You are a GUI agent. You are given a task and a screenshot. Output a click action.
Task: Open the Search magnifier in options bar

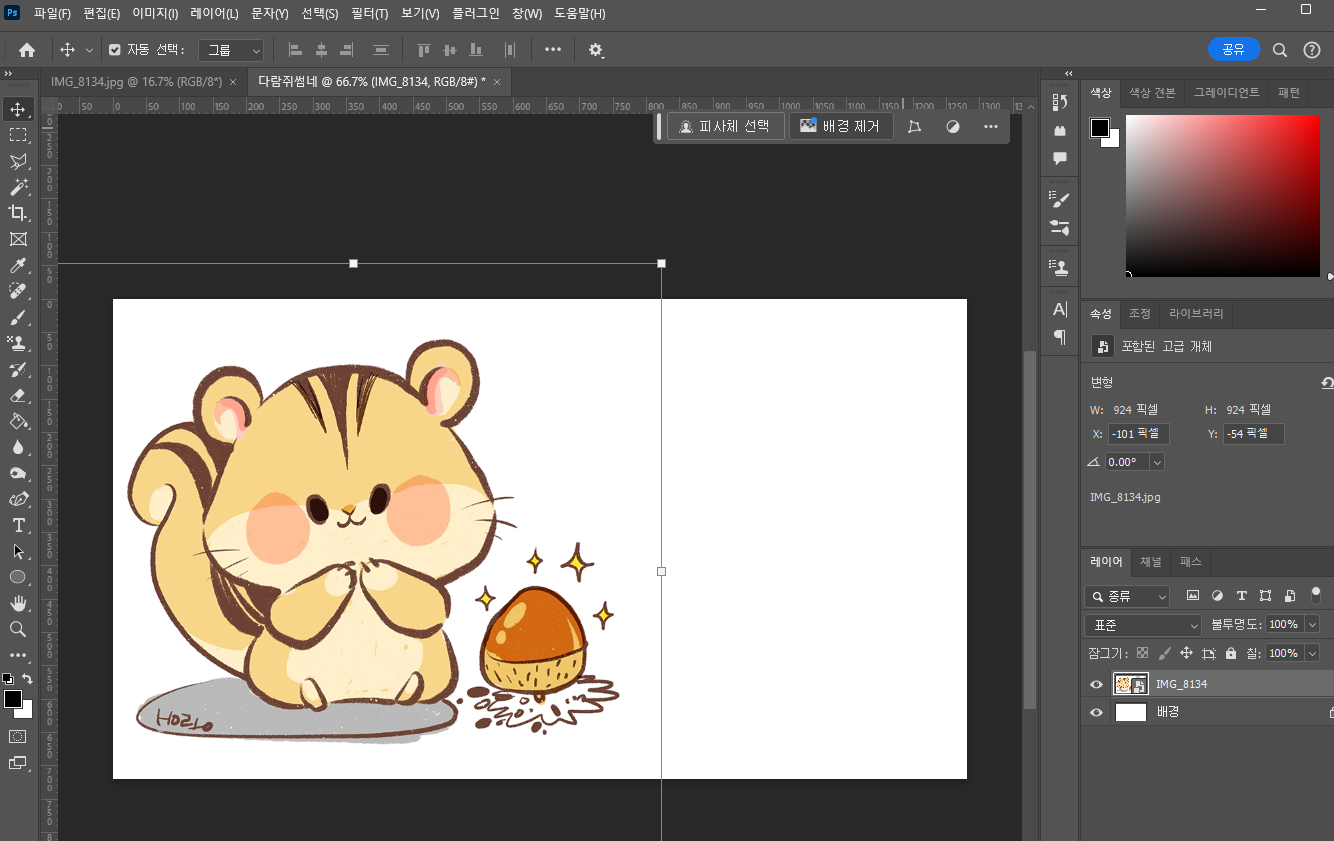tap(1280, 50)
